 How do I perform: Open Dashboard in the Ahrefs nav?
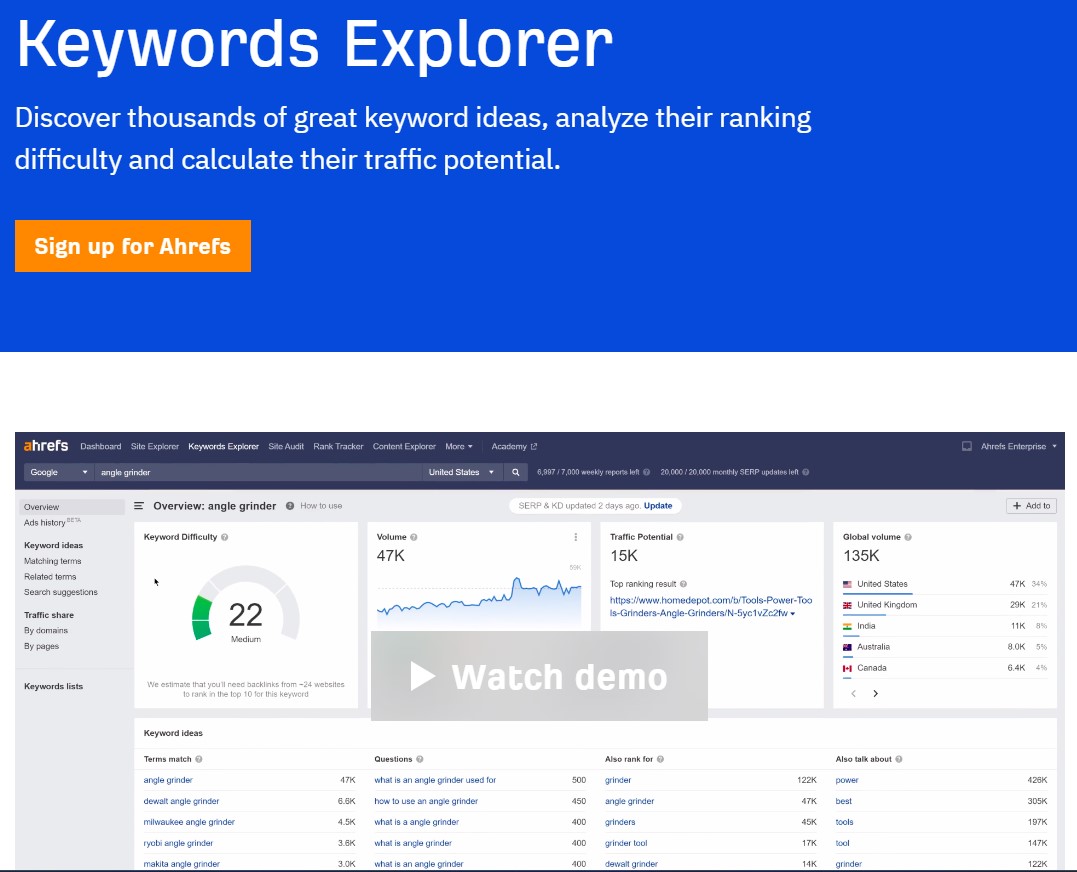(x=100, y=446)
